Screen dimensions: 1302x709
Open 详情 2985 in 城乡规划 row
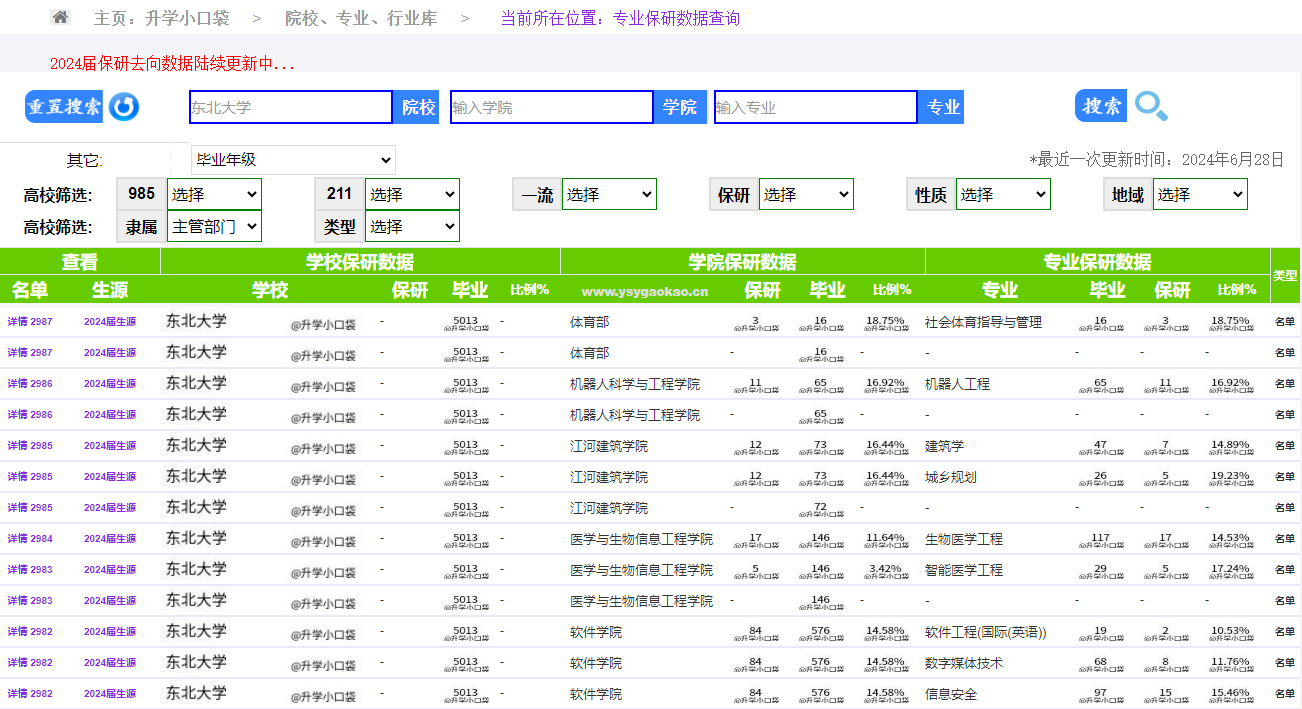(30, 477)
